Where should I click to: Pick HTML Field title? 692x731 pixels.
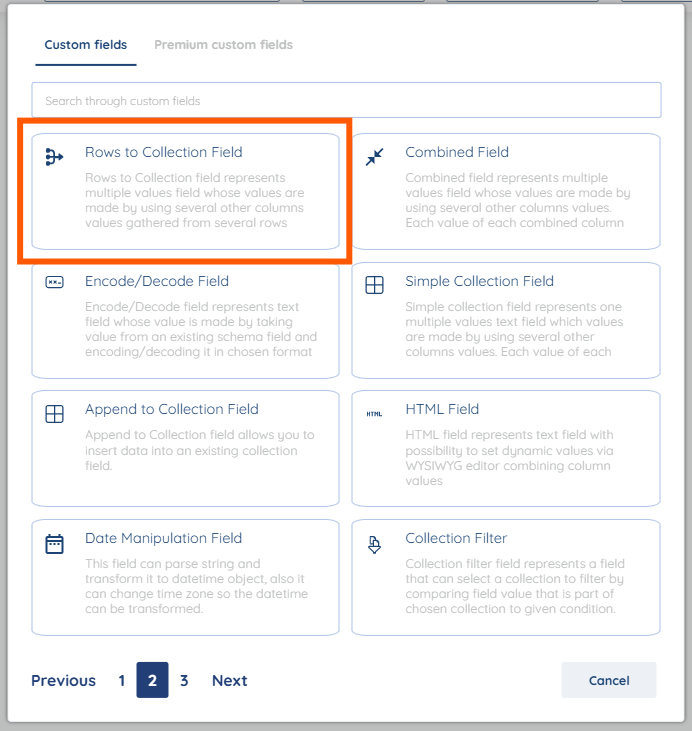[442, 409]
